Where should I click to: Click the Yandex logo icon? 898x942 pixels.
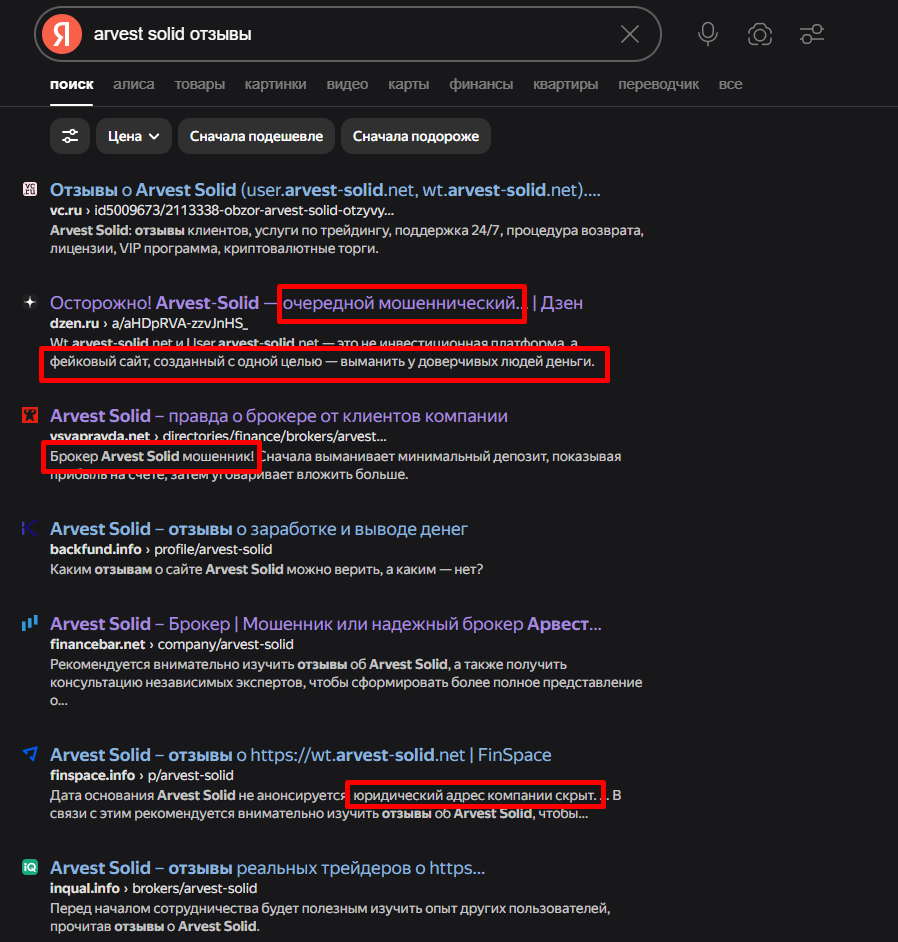point(62,34)
